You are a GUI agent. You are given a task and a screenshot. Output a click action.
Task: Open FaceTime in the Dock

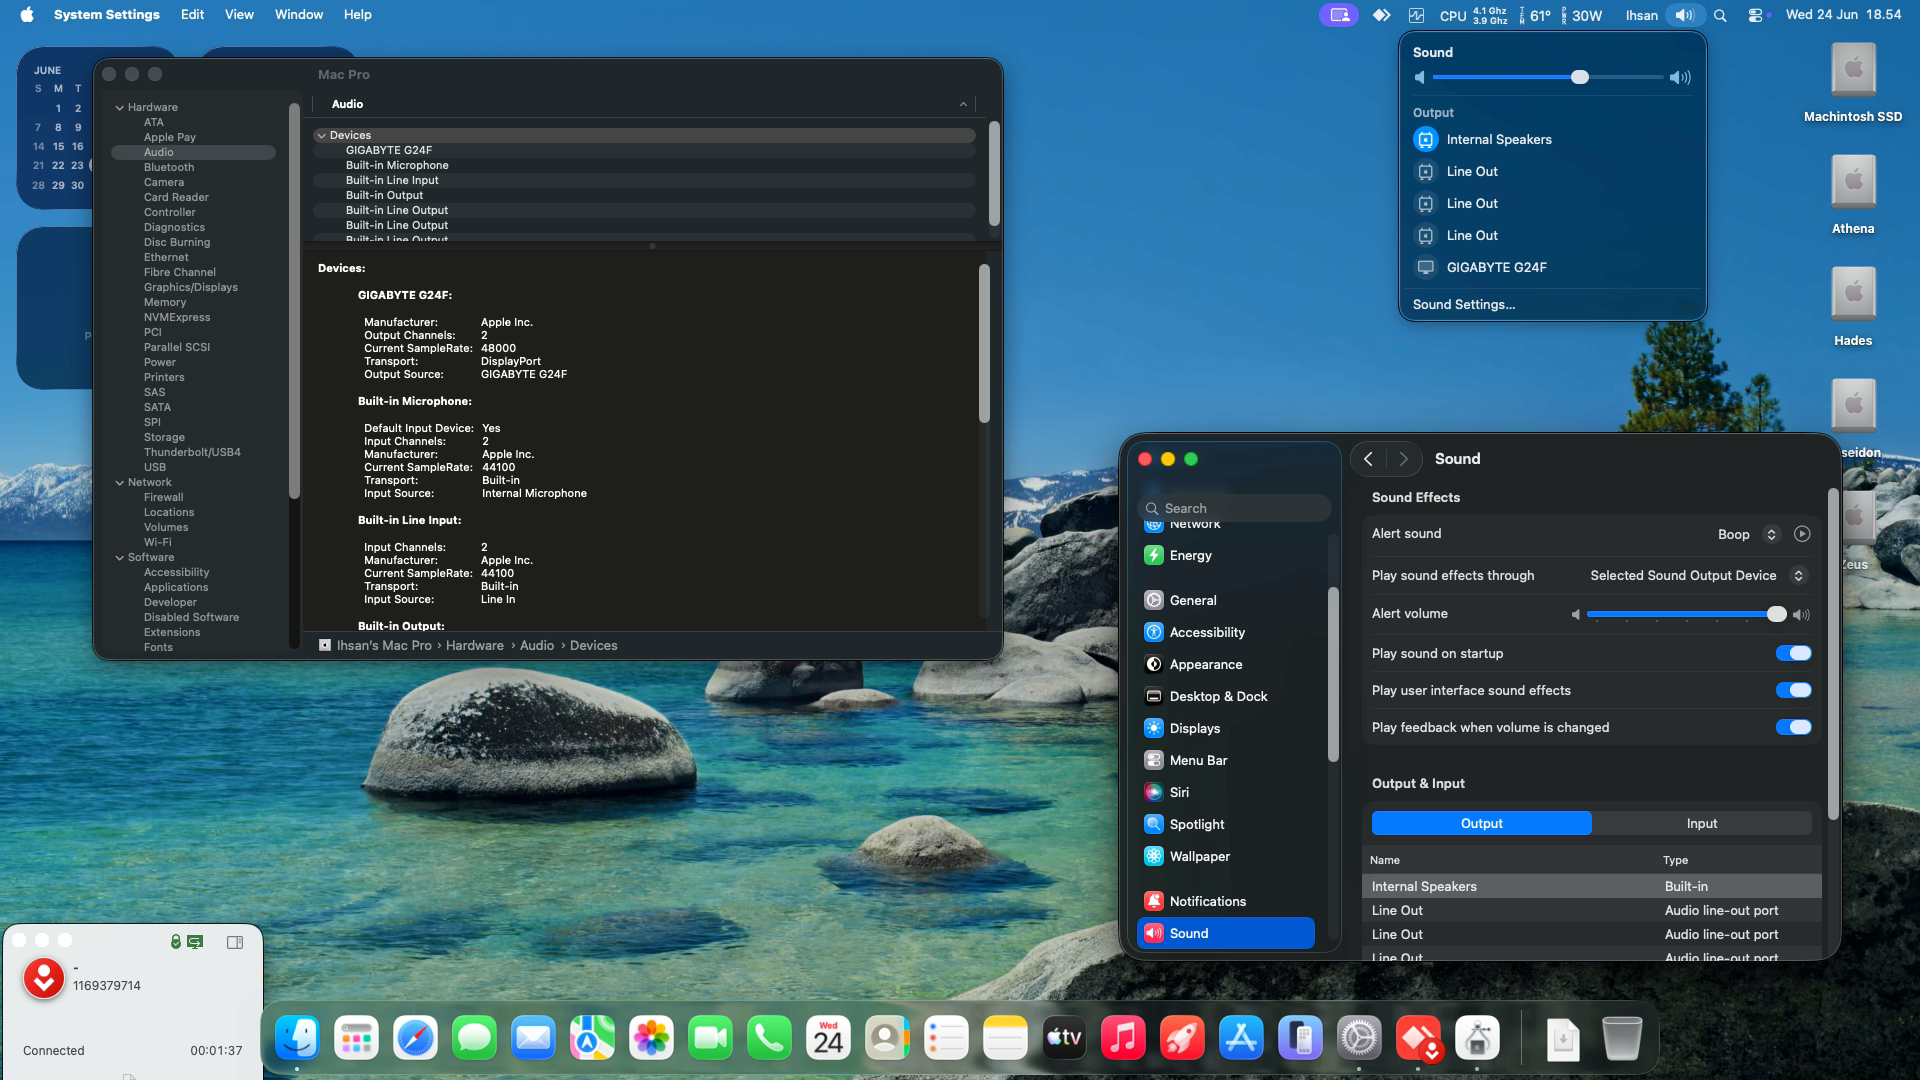pyautogui.click(x=710, y=1039)
